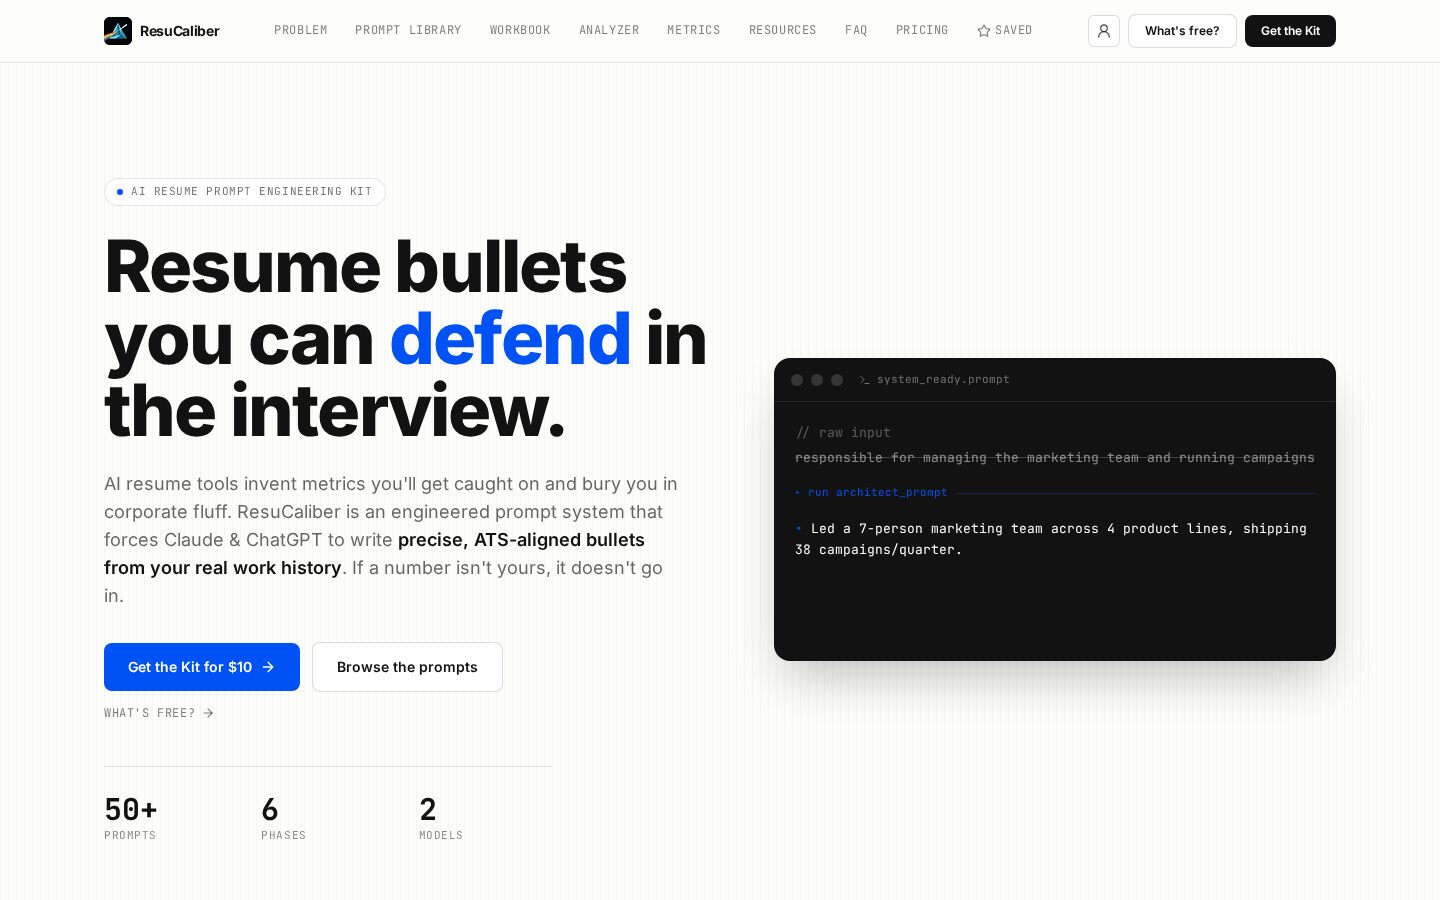The width and height of the screenshot is (1440, 900).
Task: Click the What's free? header button
Action: [x=1182, y=31]
